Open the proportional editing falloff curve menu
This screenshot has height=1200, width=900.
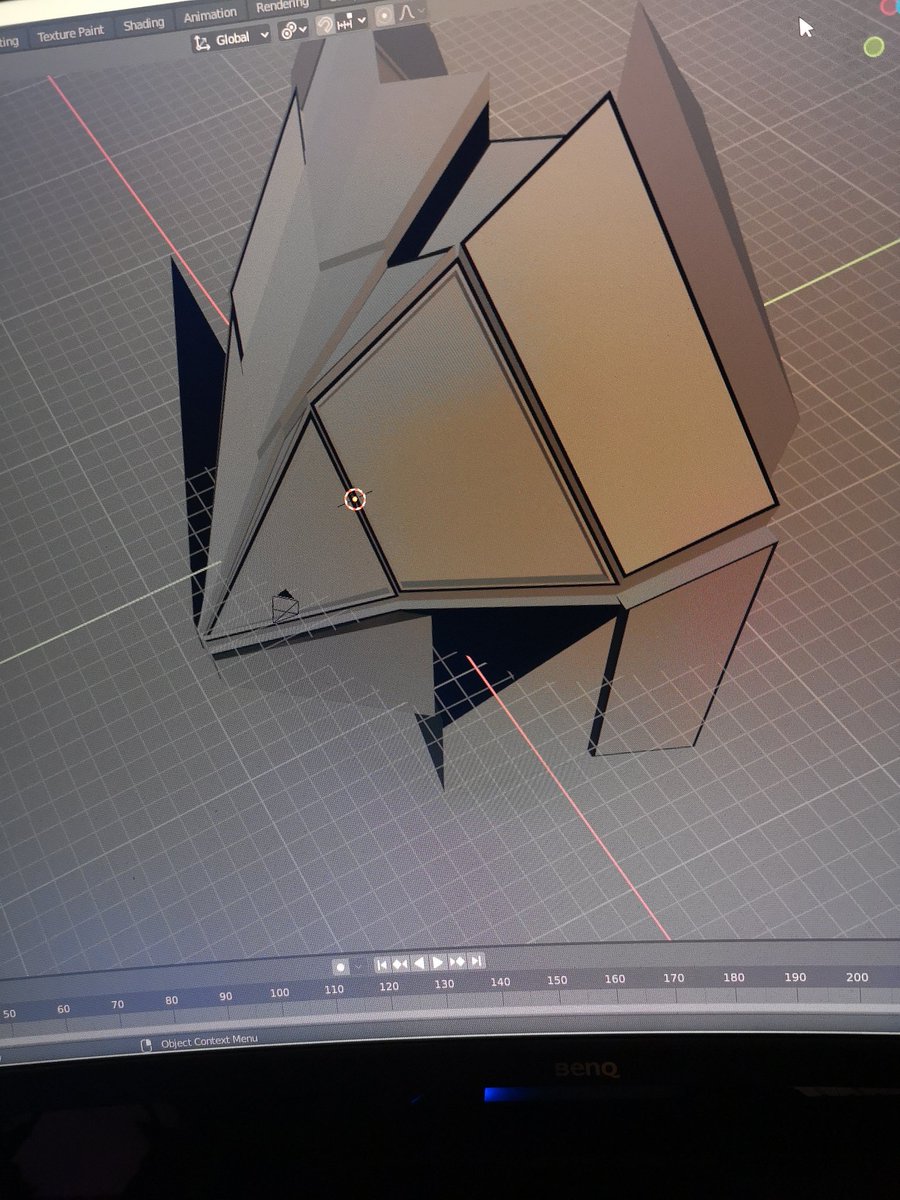click(x=411, y=13)
